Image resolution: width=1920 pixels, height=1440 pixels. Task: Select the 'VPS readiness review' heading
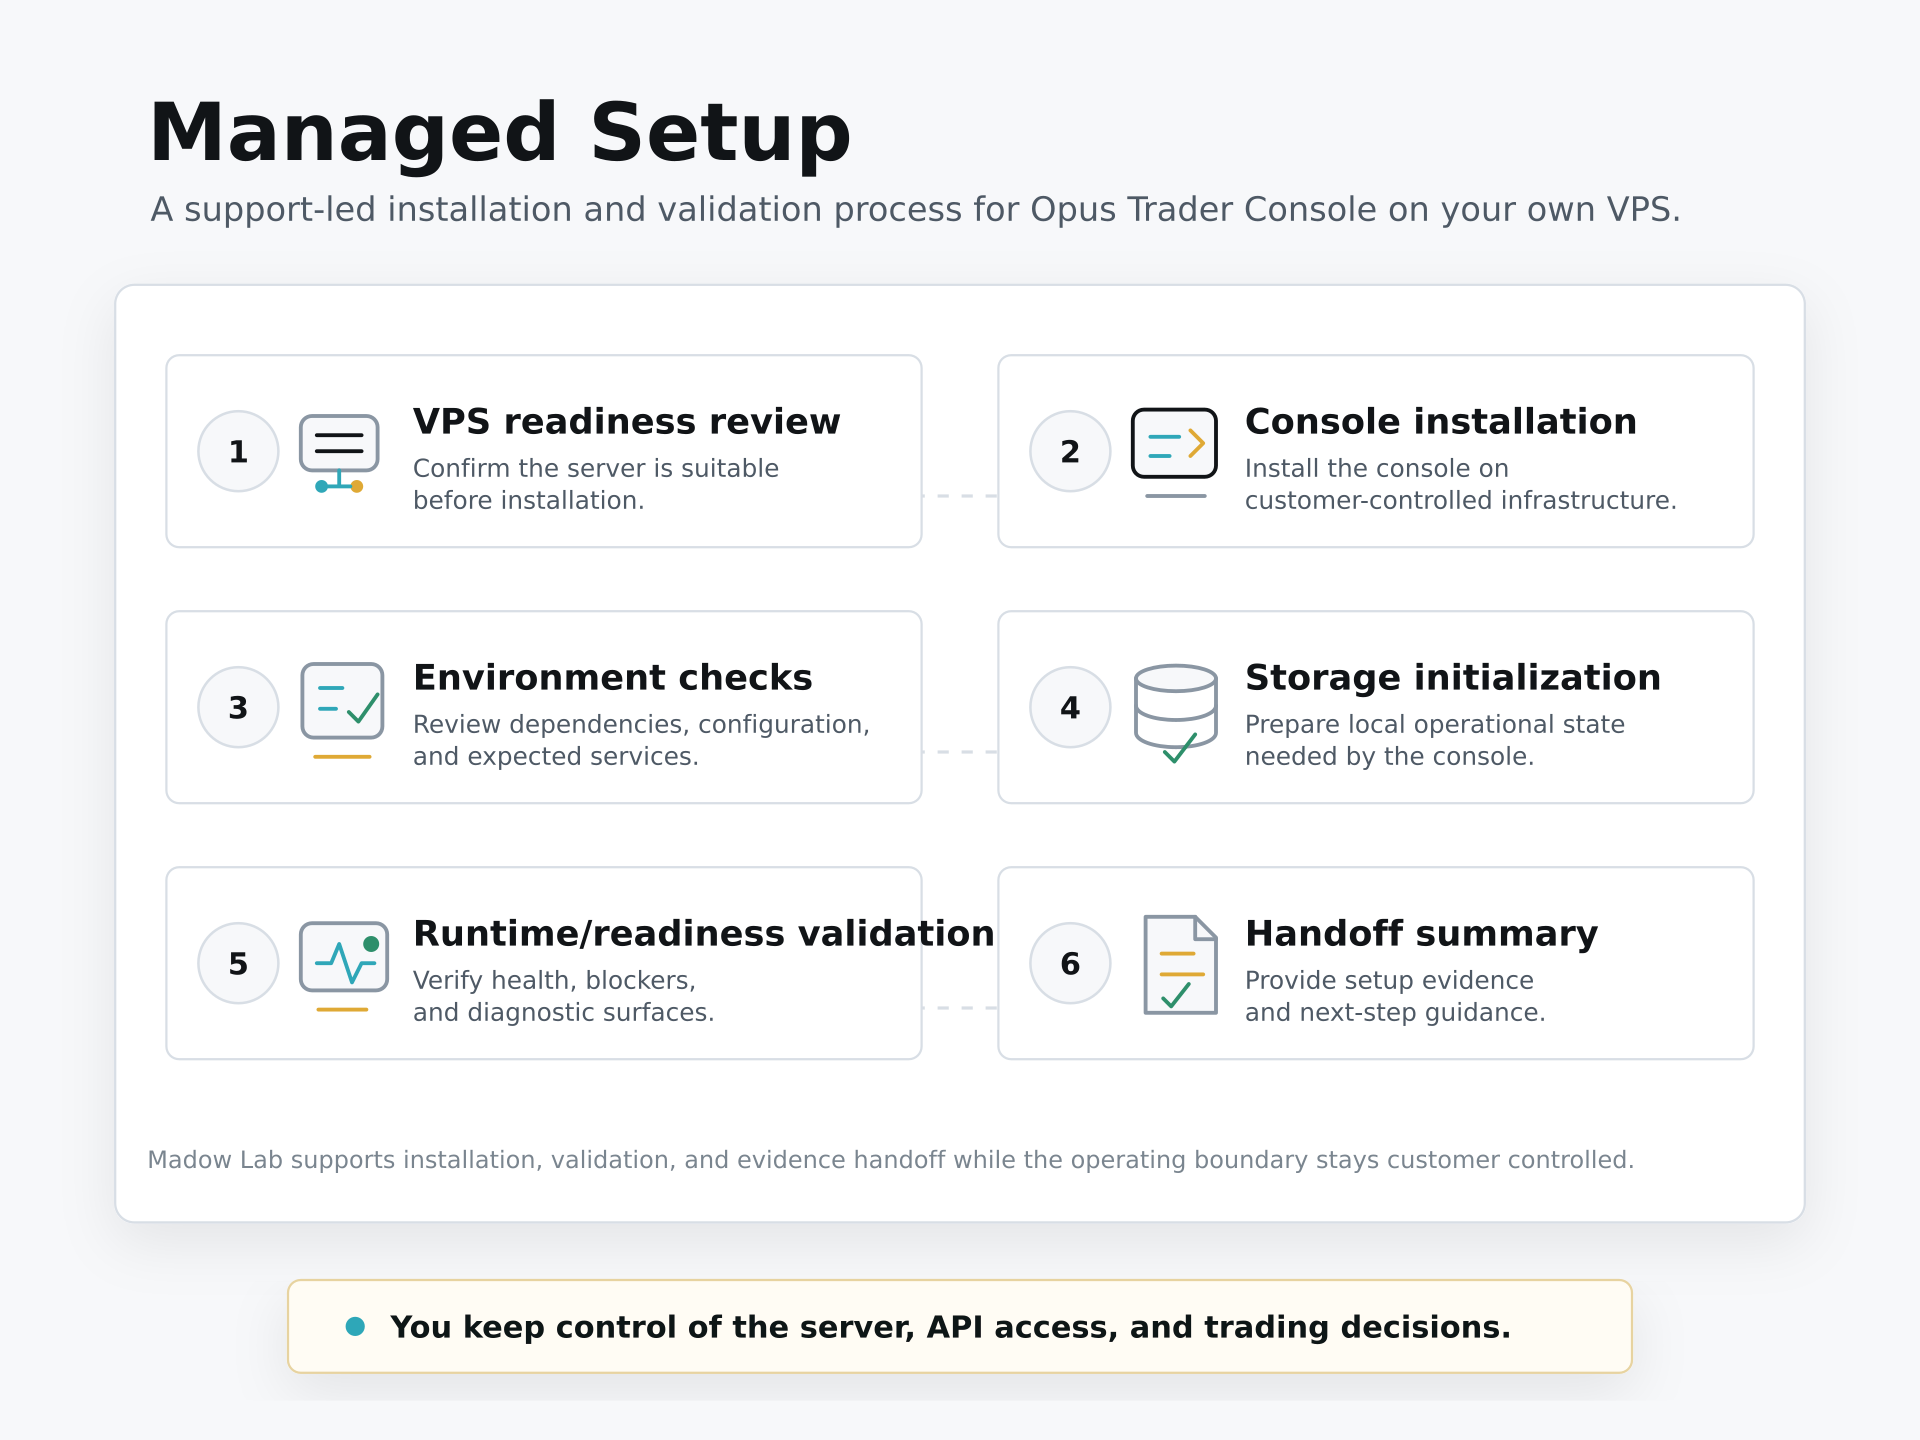click(627, 422)
